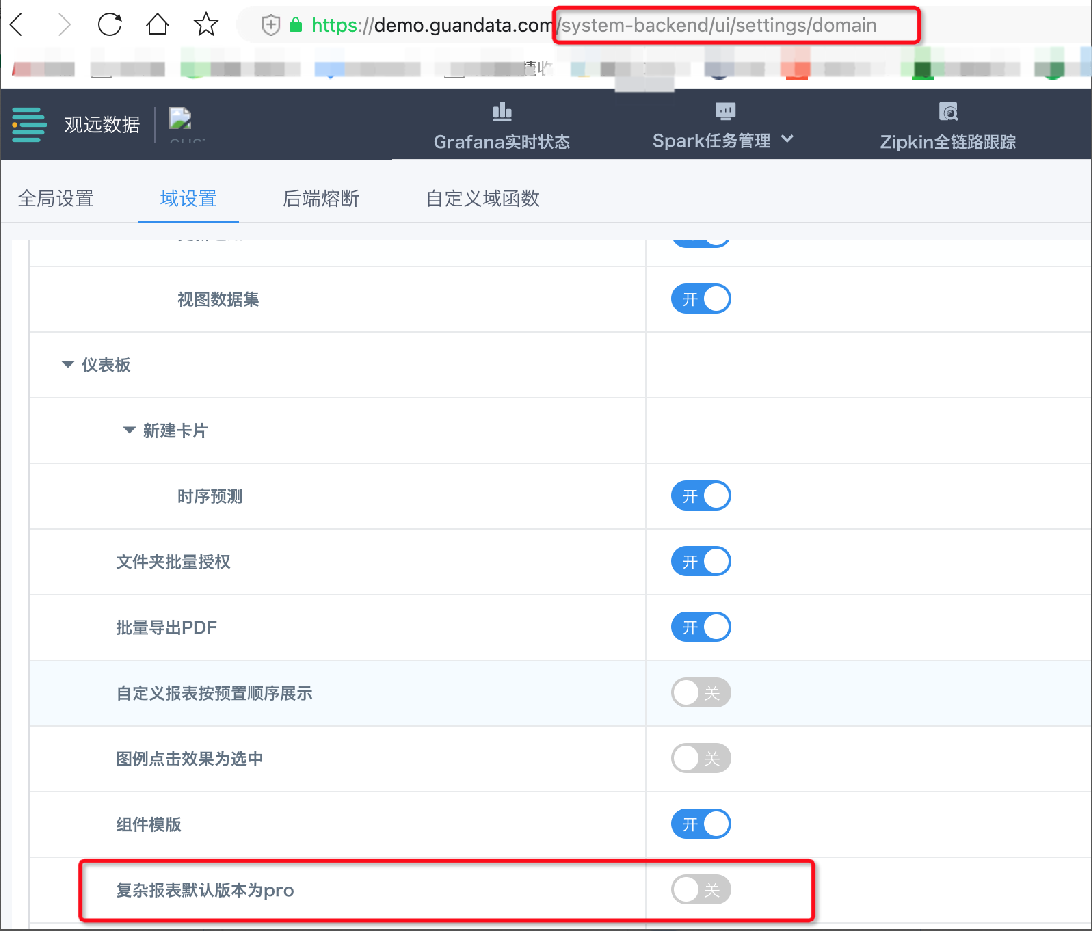Click the Zipkin全链路跟踪 search icon
The width and height of the screenshot is (1092, 931).
[948, 112]
